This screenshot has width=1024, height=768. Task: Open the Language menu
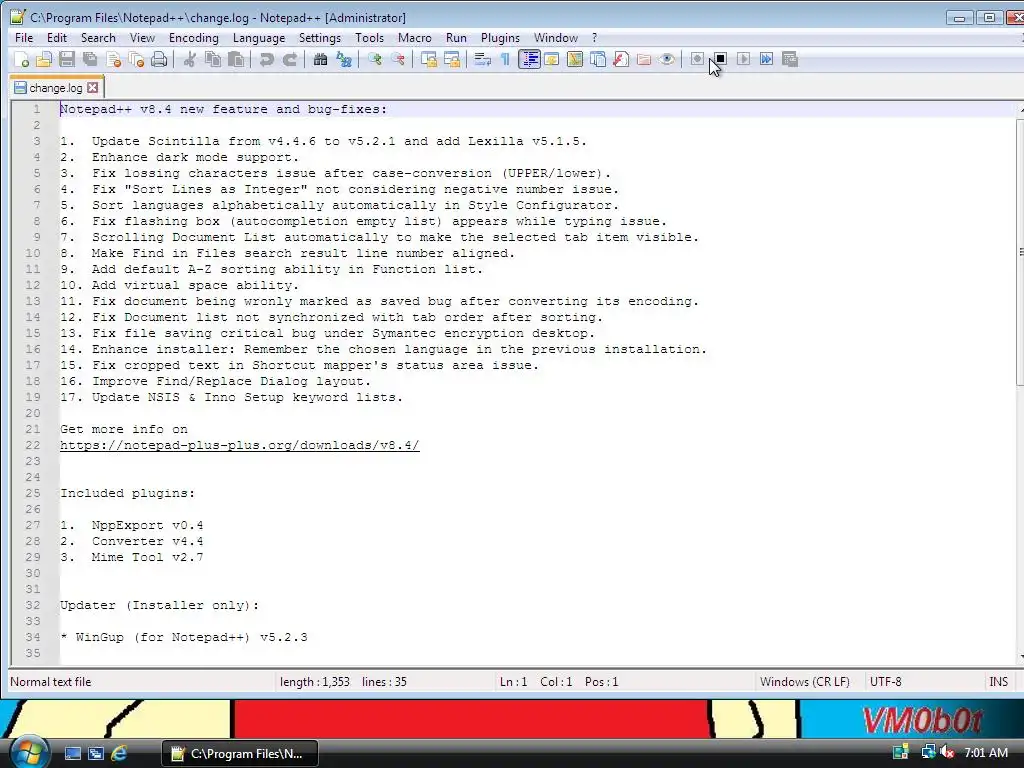[x=259, y=38]
